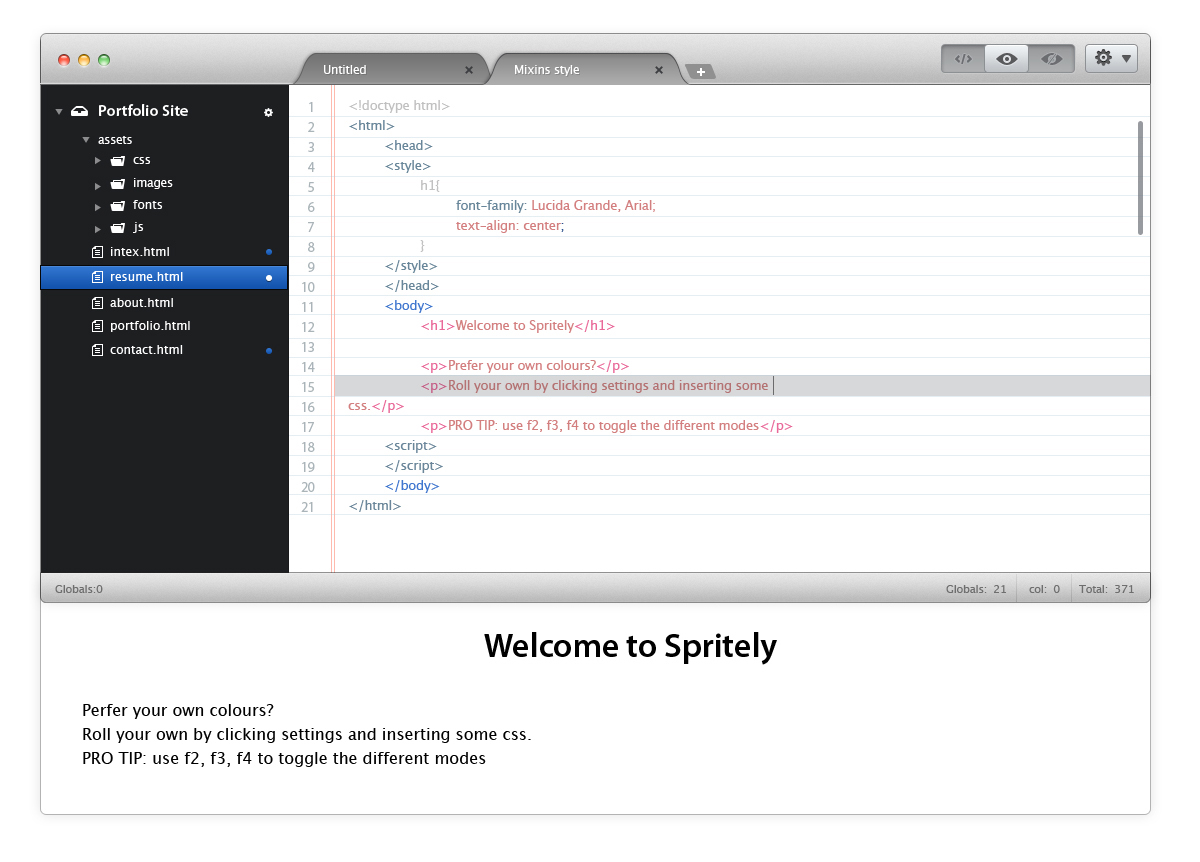Screen dimensions: 1200x862
Task: Click line number 15 in gutter
Action: click(x=307, y=387)
